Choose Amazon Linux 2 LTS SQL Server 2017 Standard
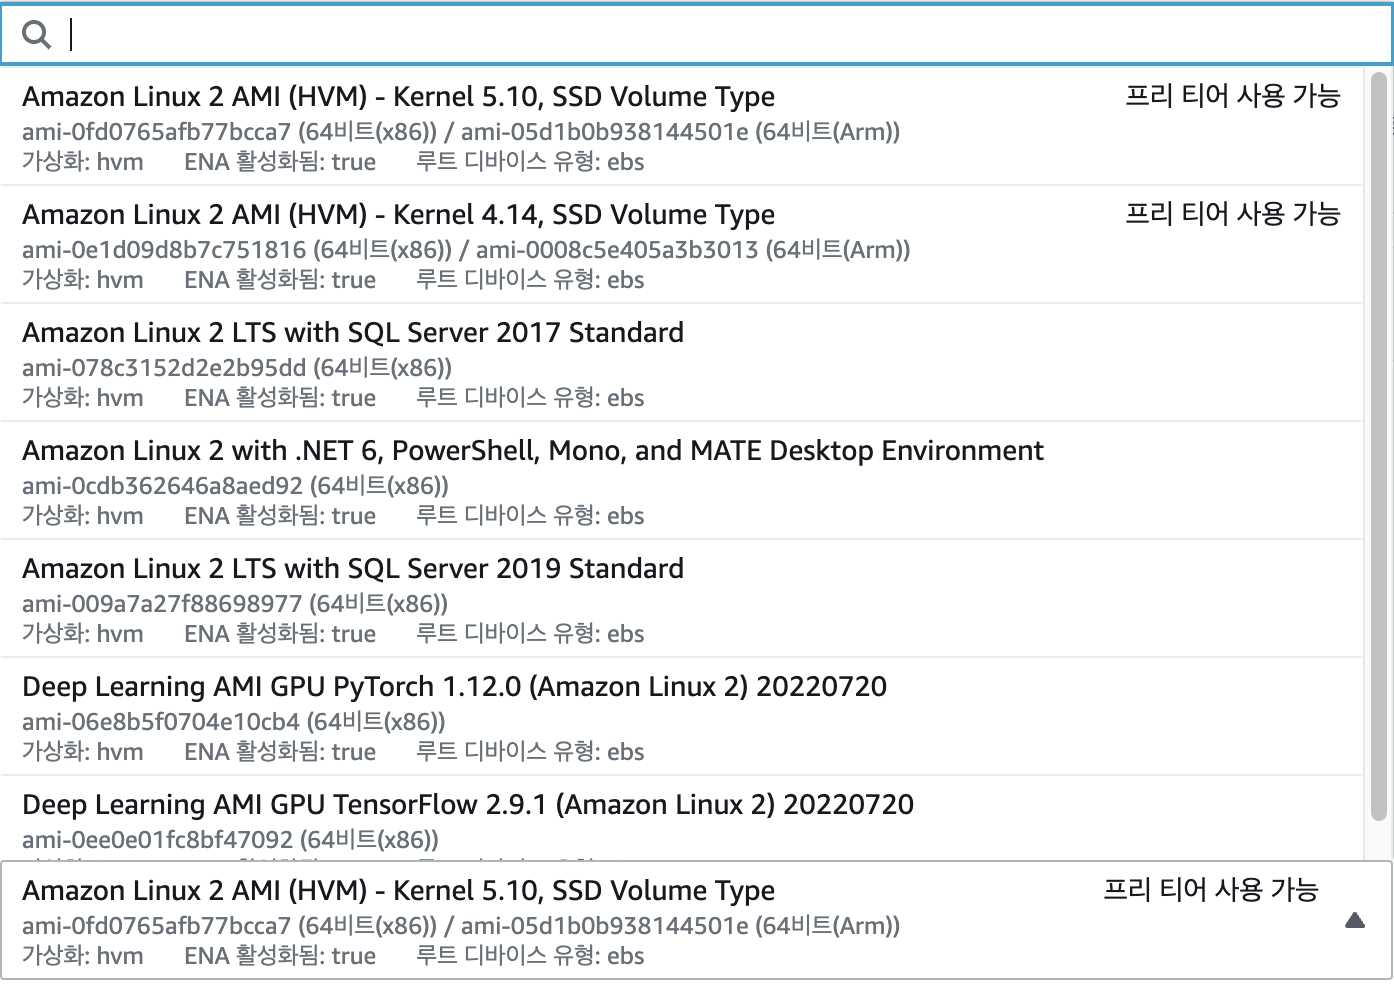The width and height of the screenshot is (1394, 984). pos(681,363)
